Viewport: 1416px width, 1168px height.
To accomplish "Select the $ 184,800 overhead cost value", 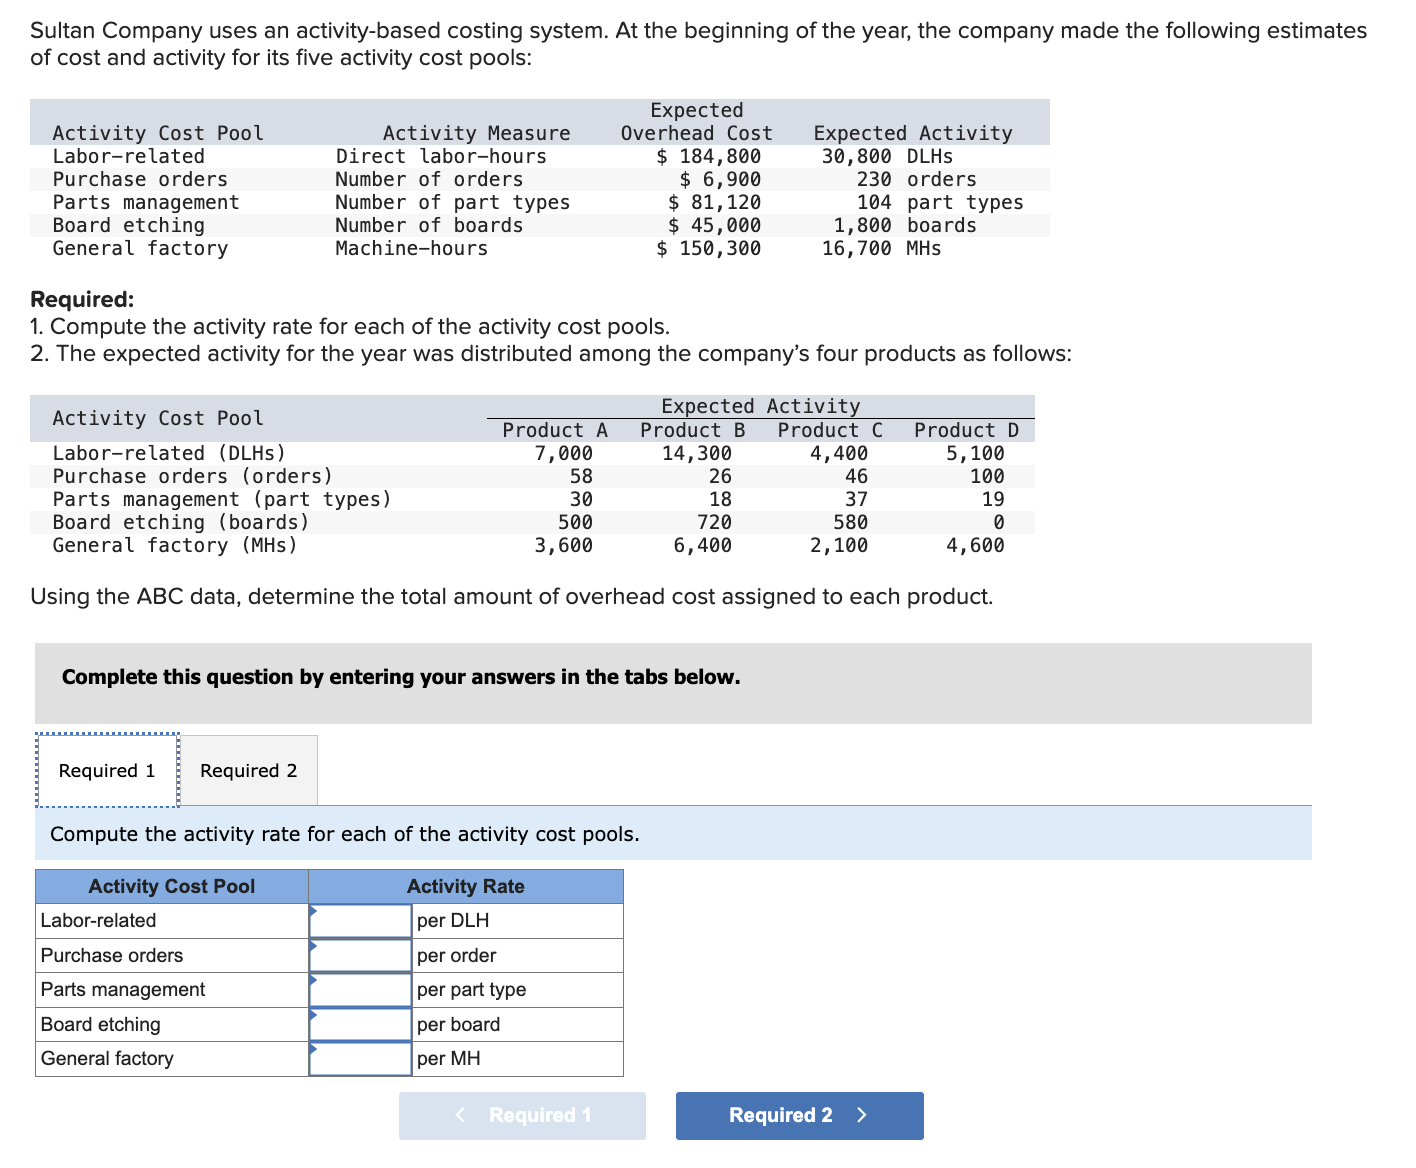I will click(709, 156).
